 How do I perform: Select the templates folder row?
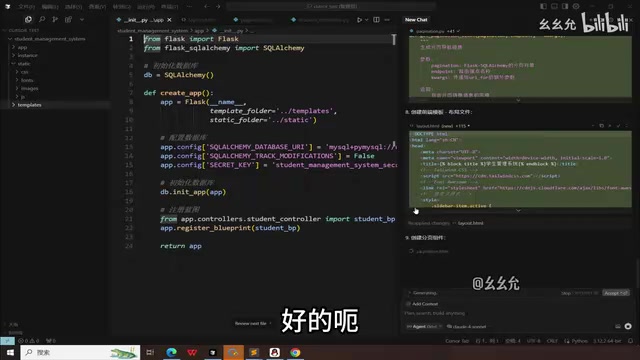click(55, 105)
